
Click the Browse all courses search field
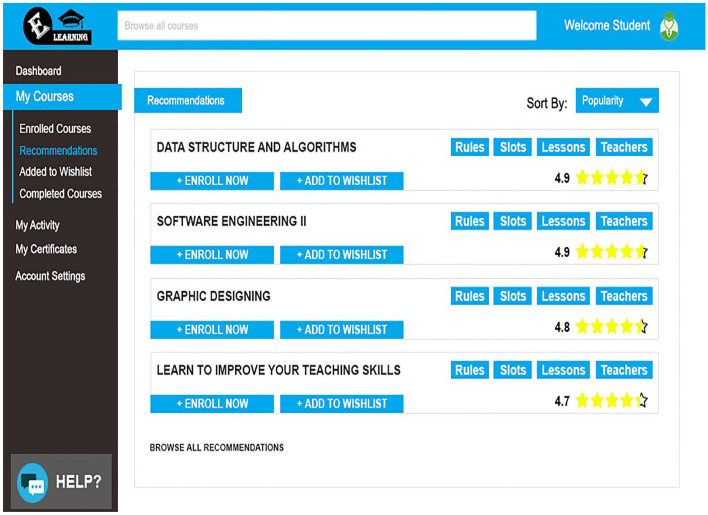tap(326, 26)
